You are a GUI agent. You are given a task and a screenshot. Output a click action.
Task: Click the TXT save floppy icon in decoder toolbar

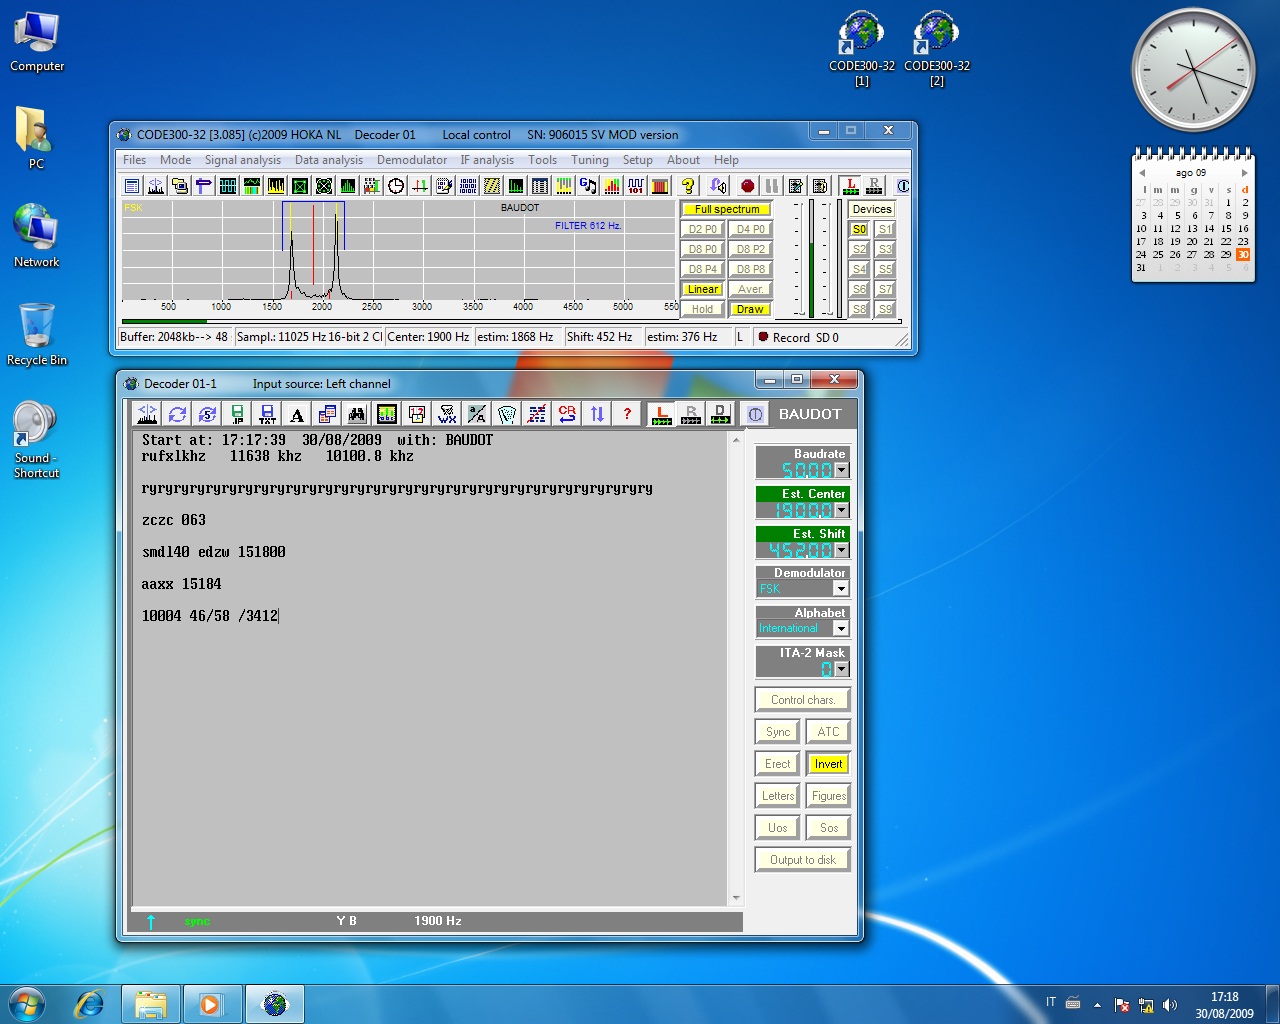(x=267, y=414)
